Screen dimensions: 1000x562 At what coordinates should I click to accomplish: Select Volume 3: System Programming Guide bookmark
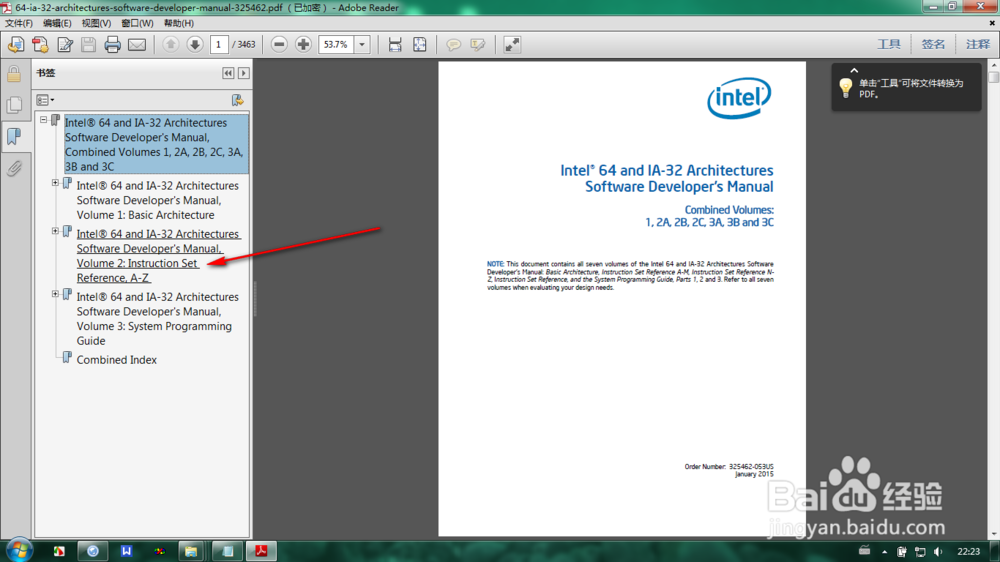158,319
